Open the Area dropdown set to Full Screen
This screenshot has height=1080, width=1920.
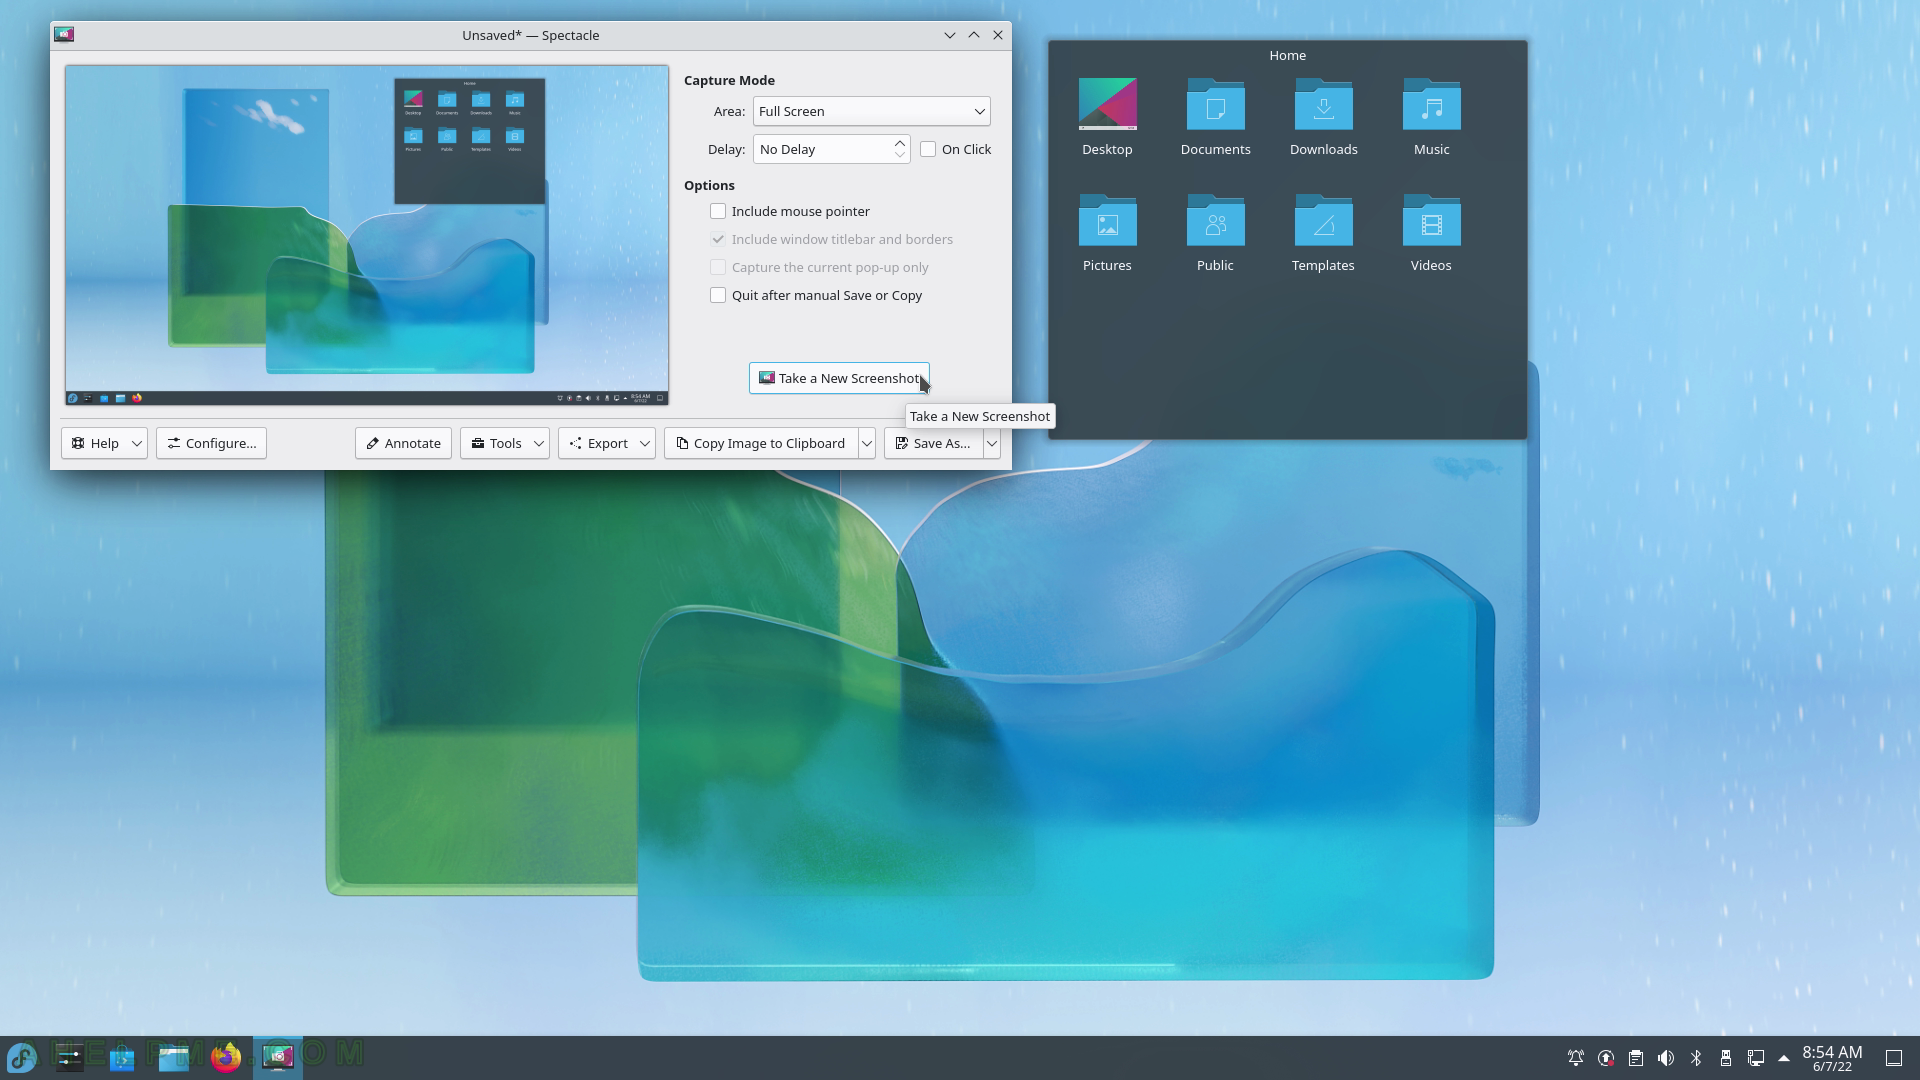click(x=871, y=111)
